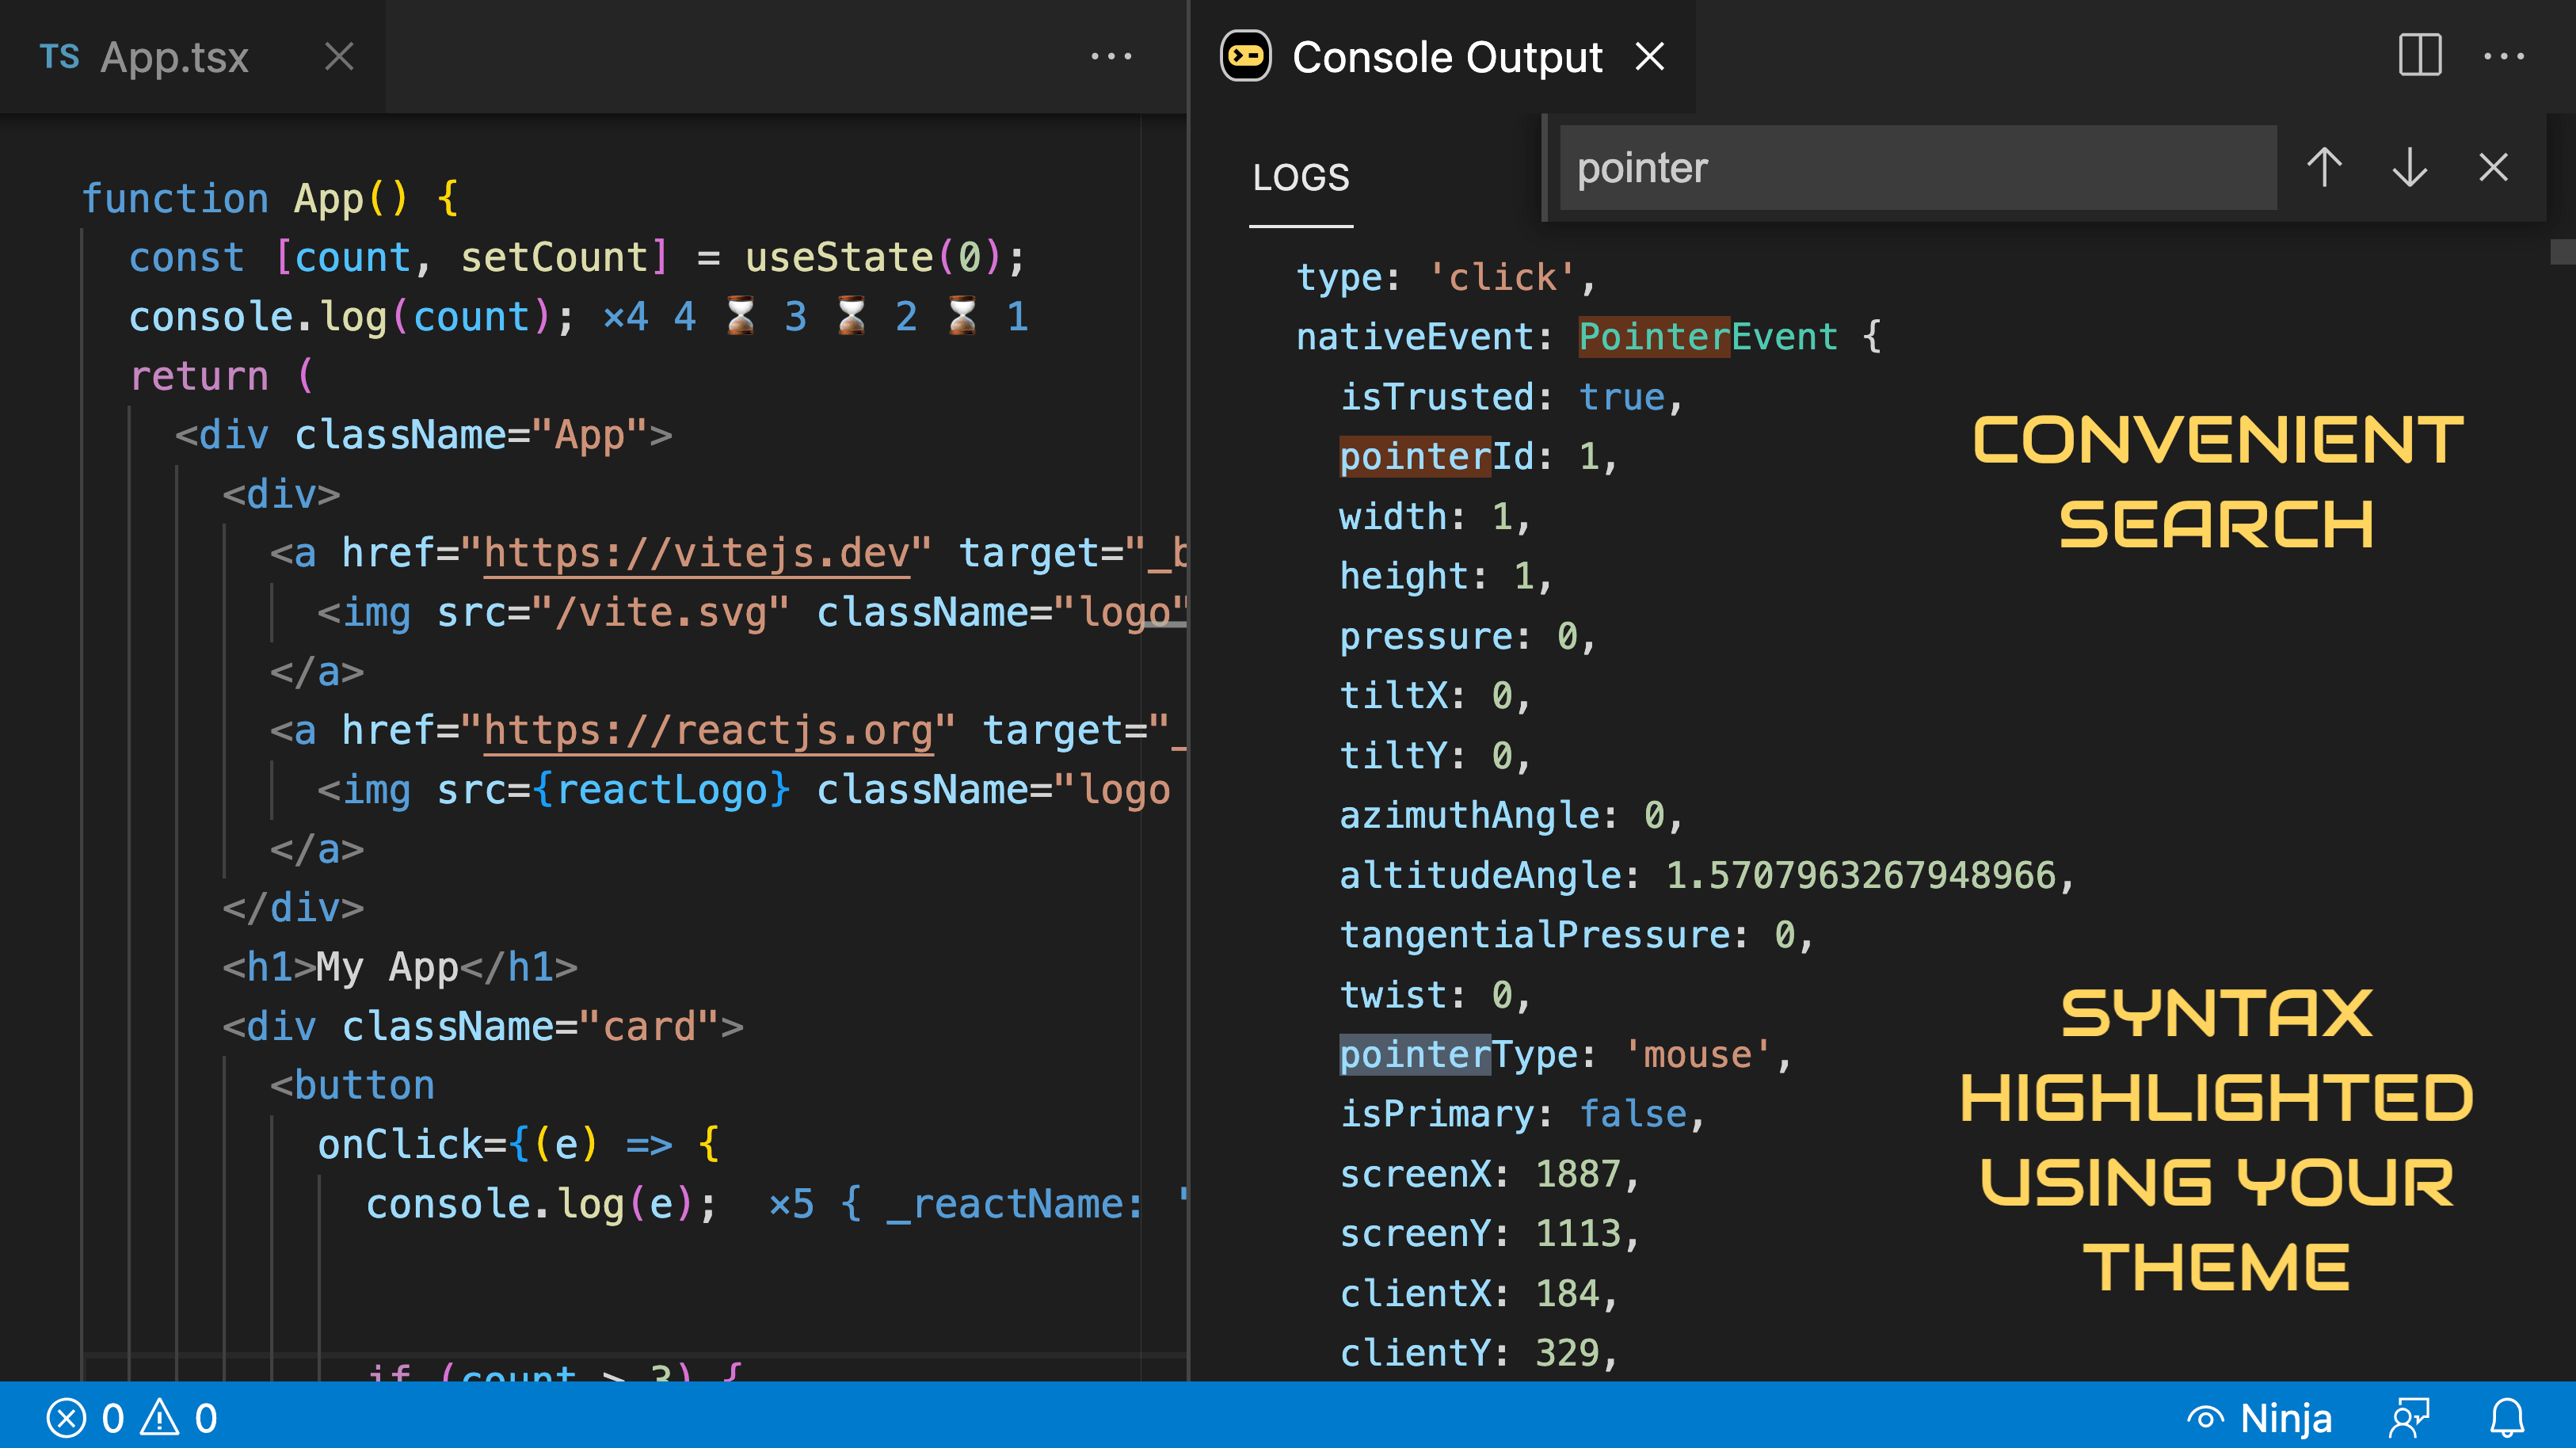This screenshot has height=1448, width=2576.
Task: Click the altitudeAngle value line
Action: pyautogui.click(x=1707, y=875)
